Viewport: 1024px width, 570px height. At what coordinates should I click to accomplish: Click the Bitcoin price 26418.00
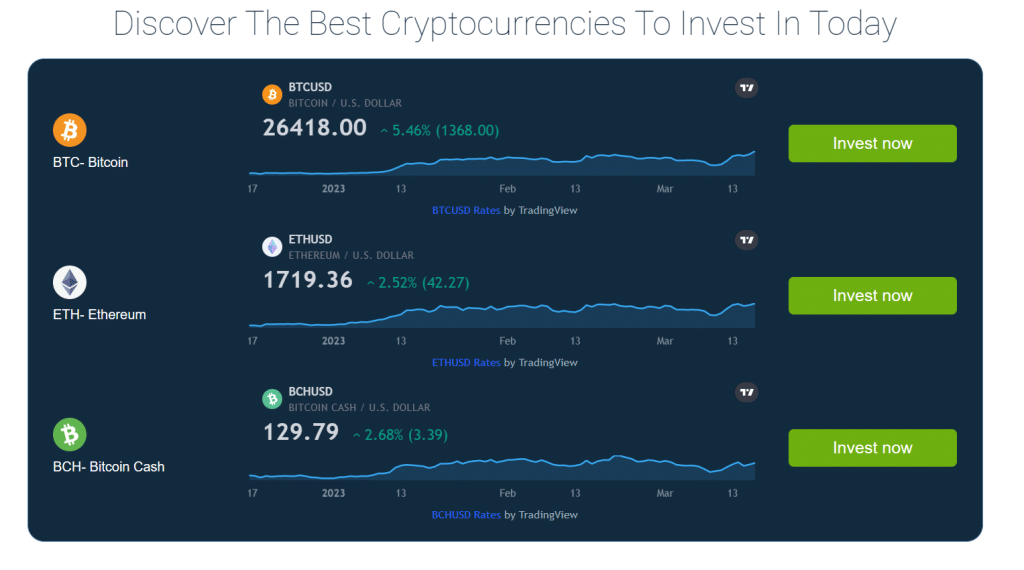(x=314, y=128)
